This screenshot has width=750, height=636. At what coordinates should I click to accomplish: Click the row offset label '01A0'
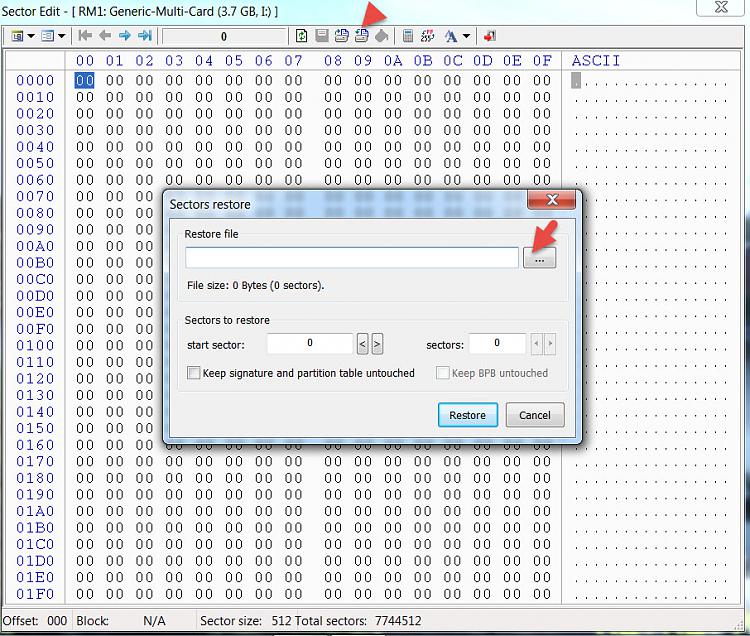click(x=35, y=511)
